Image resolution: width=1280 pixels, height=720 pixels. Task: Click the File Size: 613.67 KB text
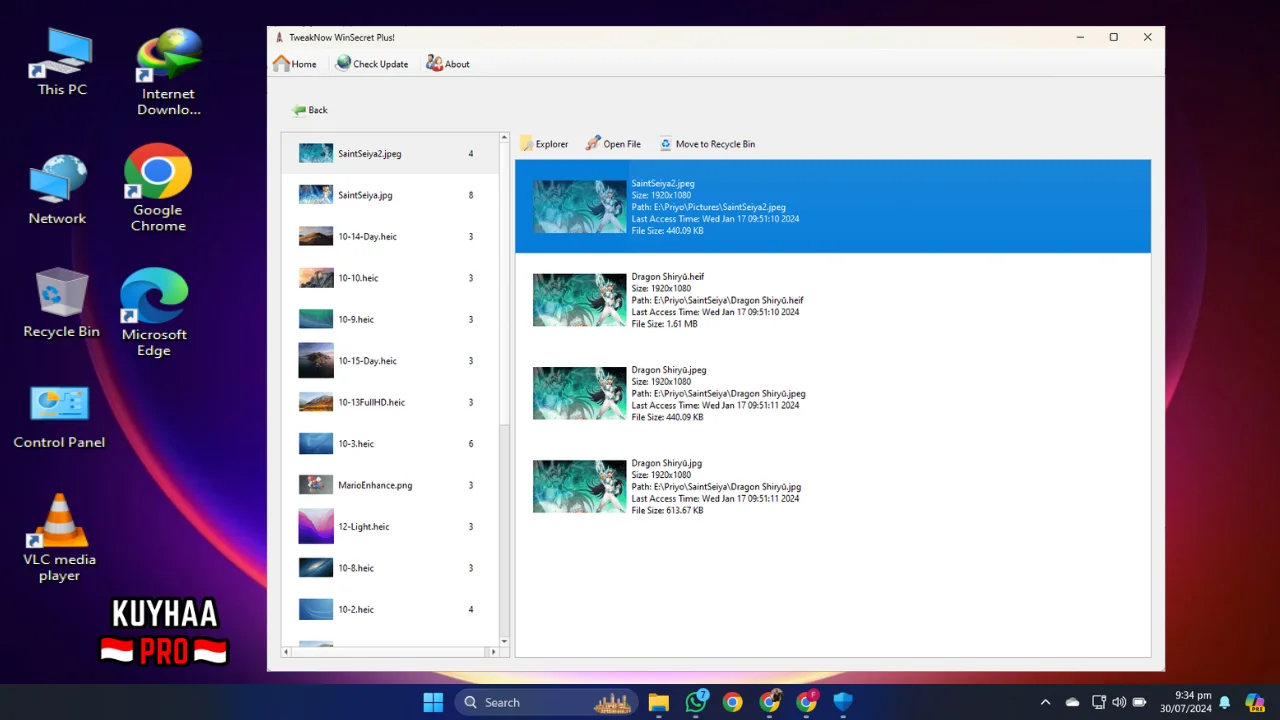click(667, 510)
